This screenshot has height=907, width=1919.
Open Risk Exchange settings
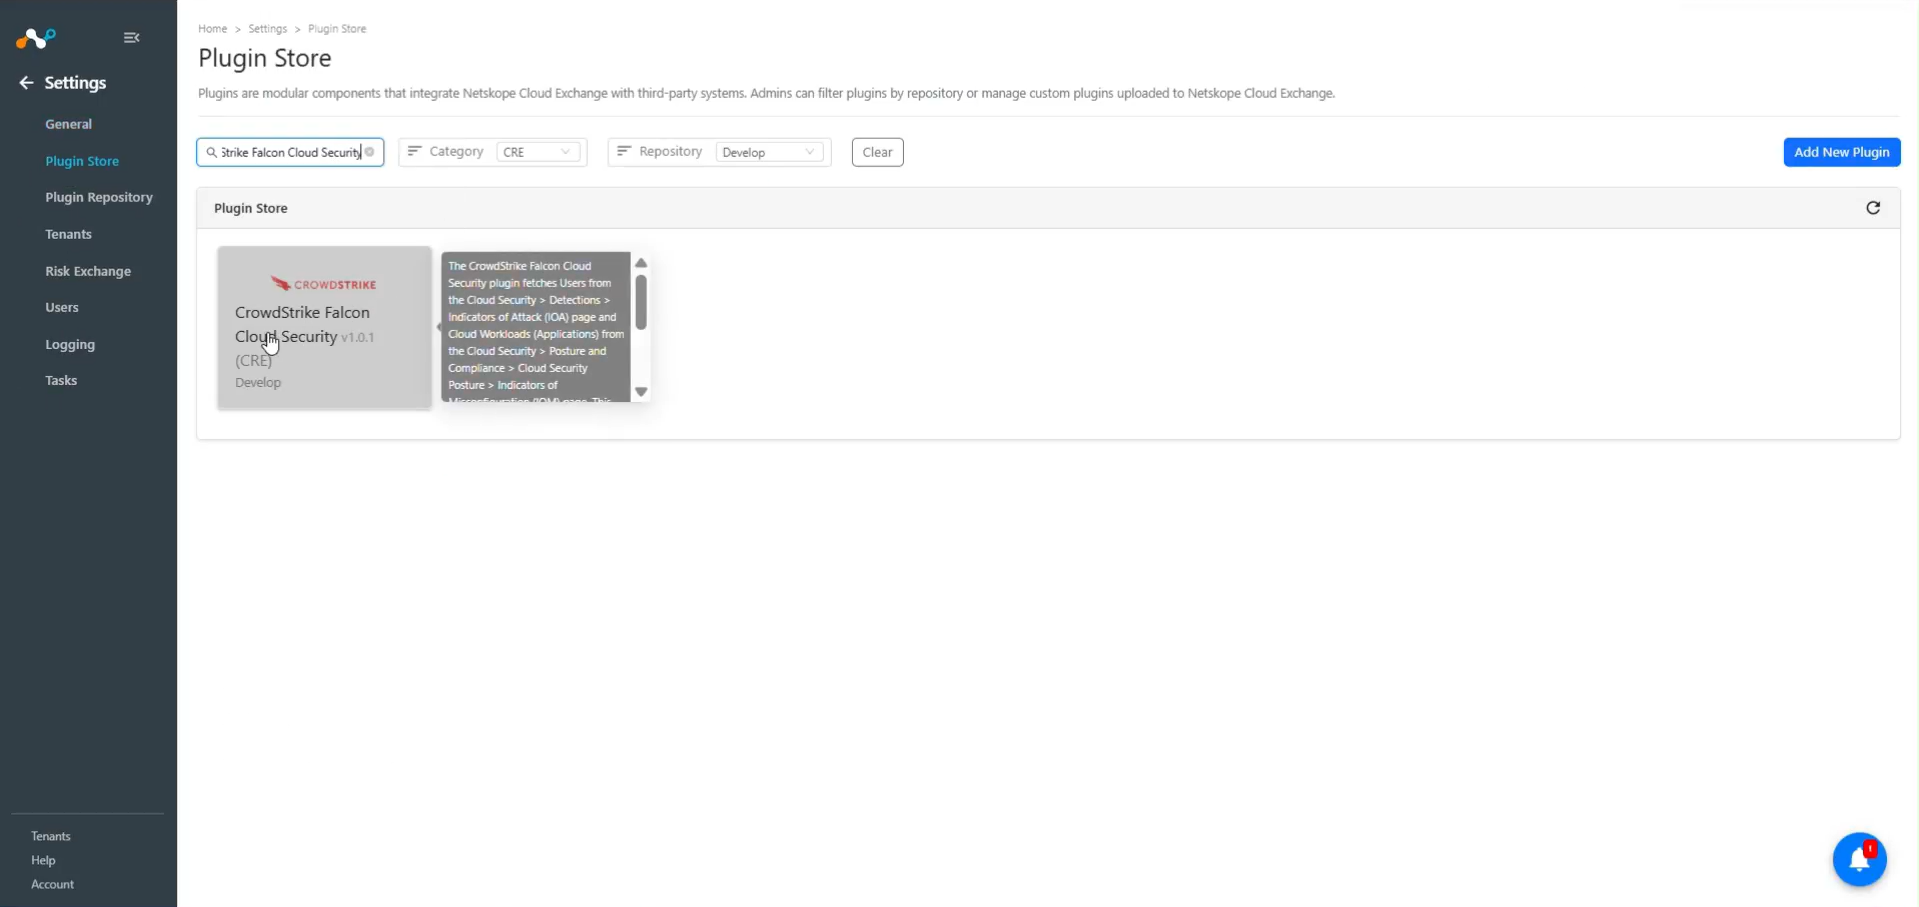[88, 271]
